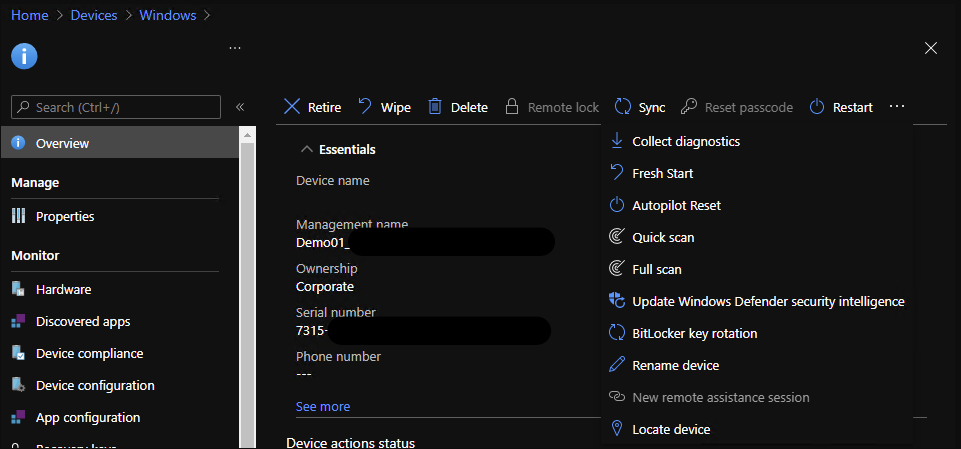Click the Device compliance icon
The image size is (961, 449).
(18, 353)
